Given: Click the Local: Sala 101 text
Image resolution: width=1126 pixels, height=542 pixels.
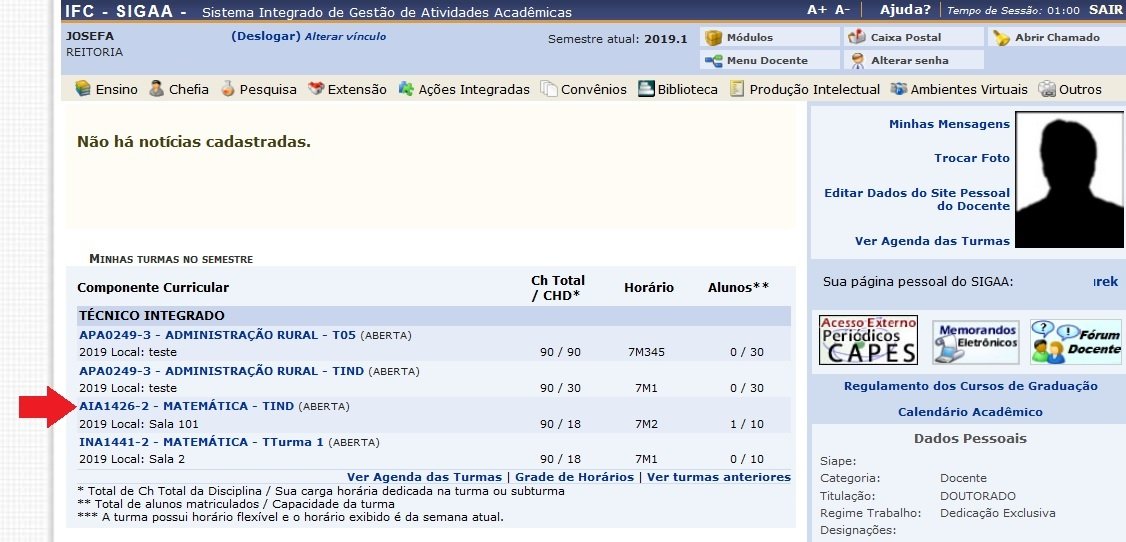Looking at the screenshot, I should [x=153, y=424].
